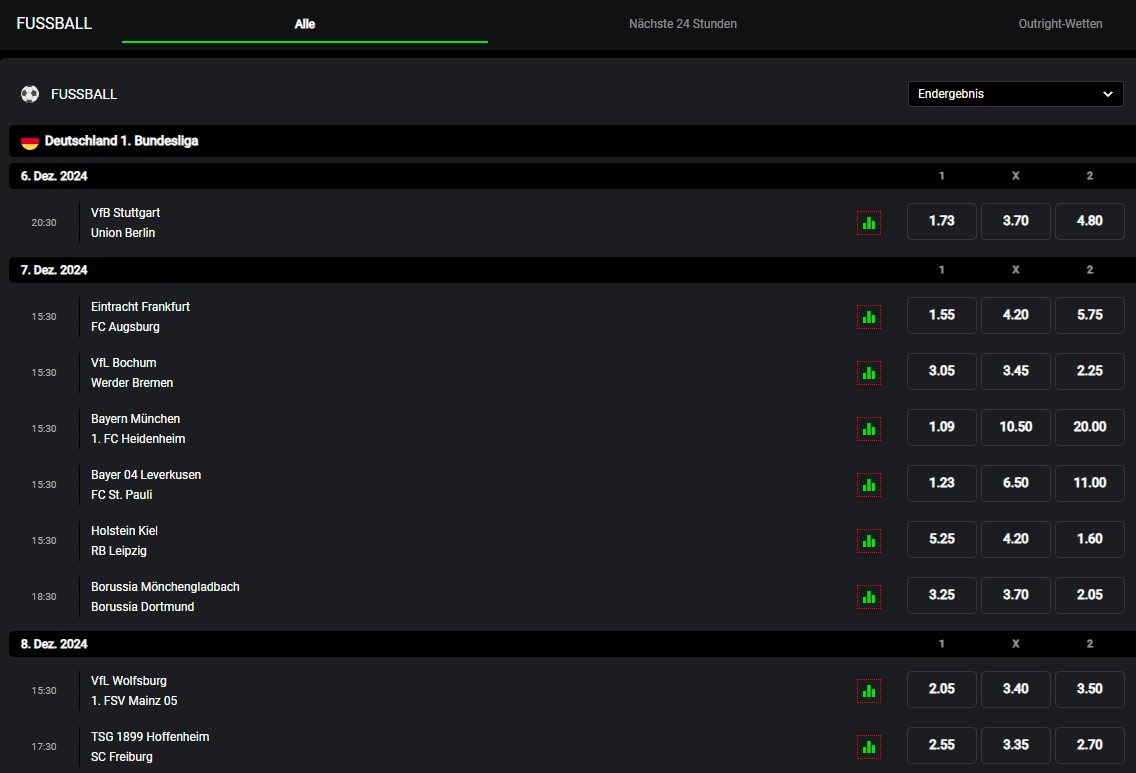The image size is (1136, 773).
Task: Select odds 1.60 for RB Leipzig away win
Action: pyautogui.click(x=1090, y=539)
